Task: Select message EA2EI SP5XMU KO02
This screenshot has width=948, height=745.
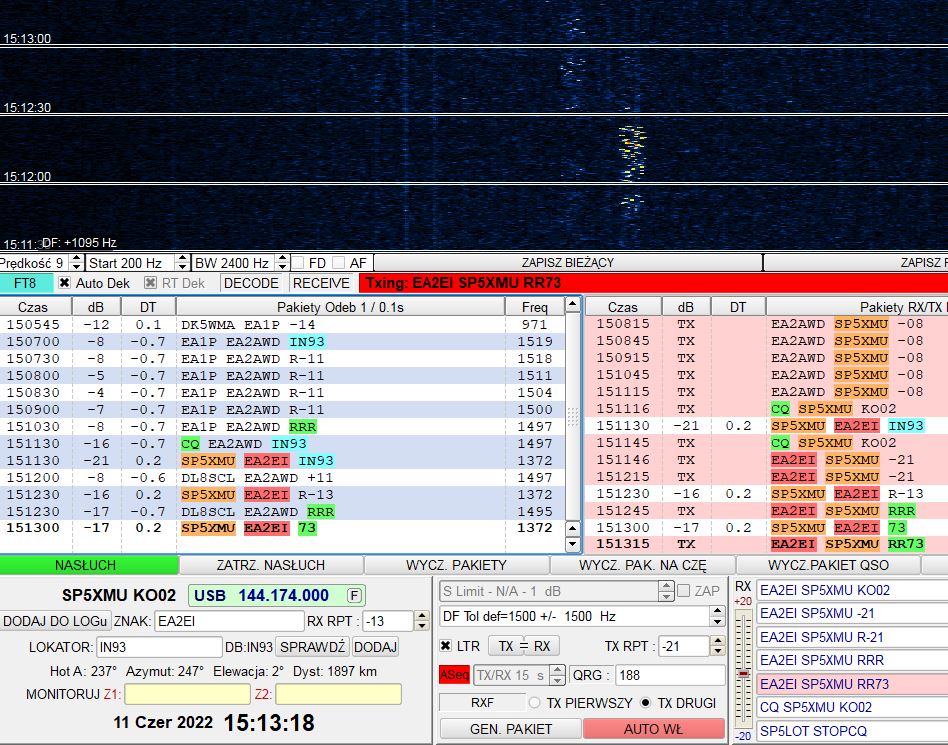Action: tap(852, 590)
